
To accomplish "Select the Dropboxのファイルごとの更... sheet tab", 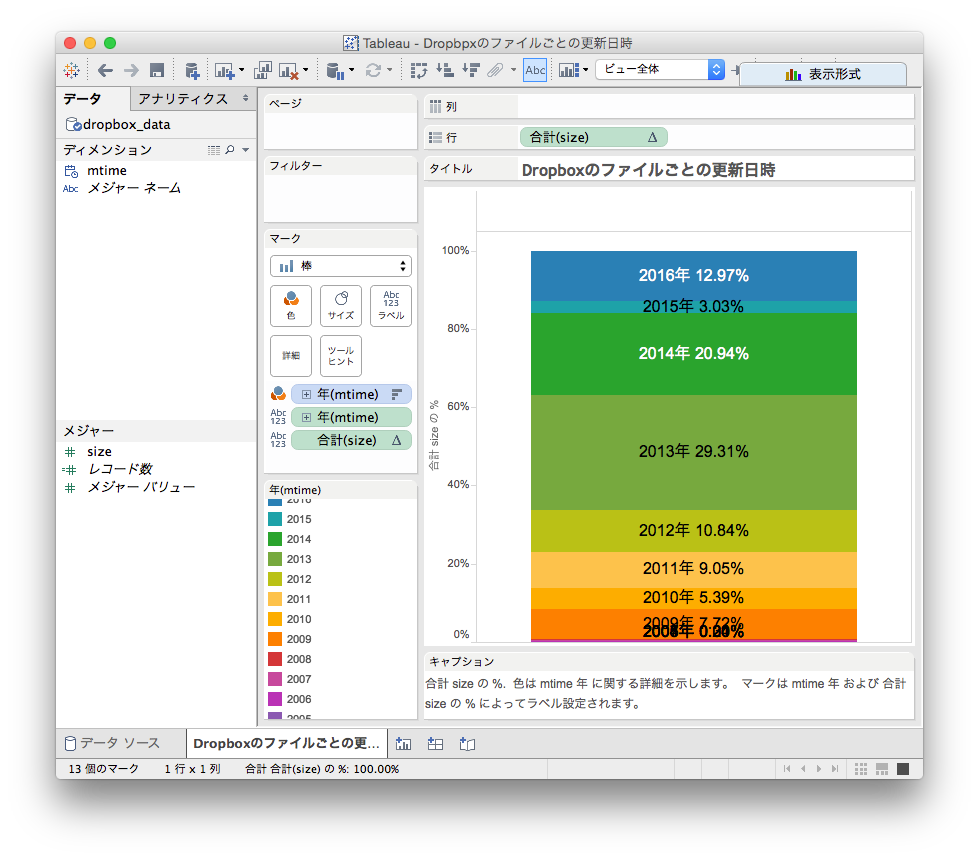I will point(286,743).
